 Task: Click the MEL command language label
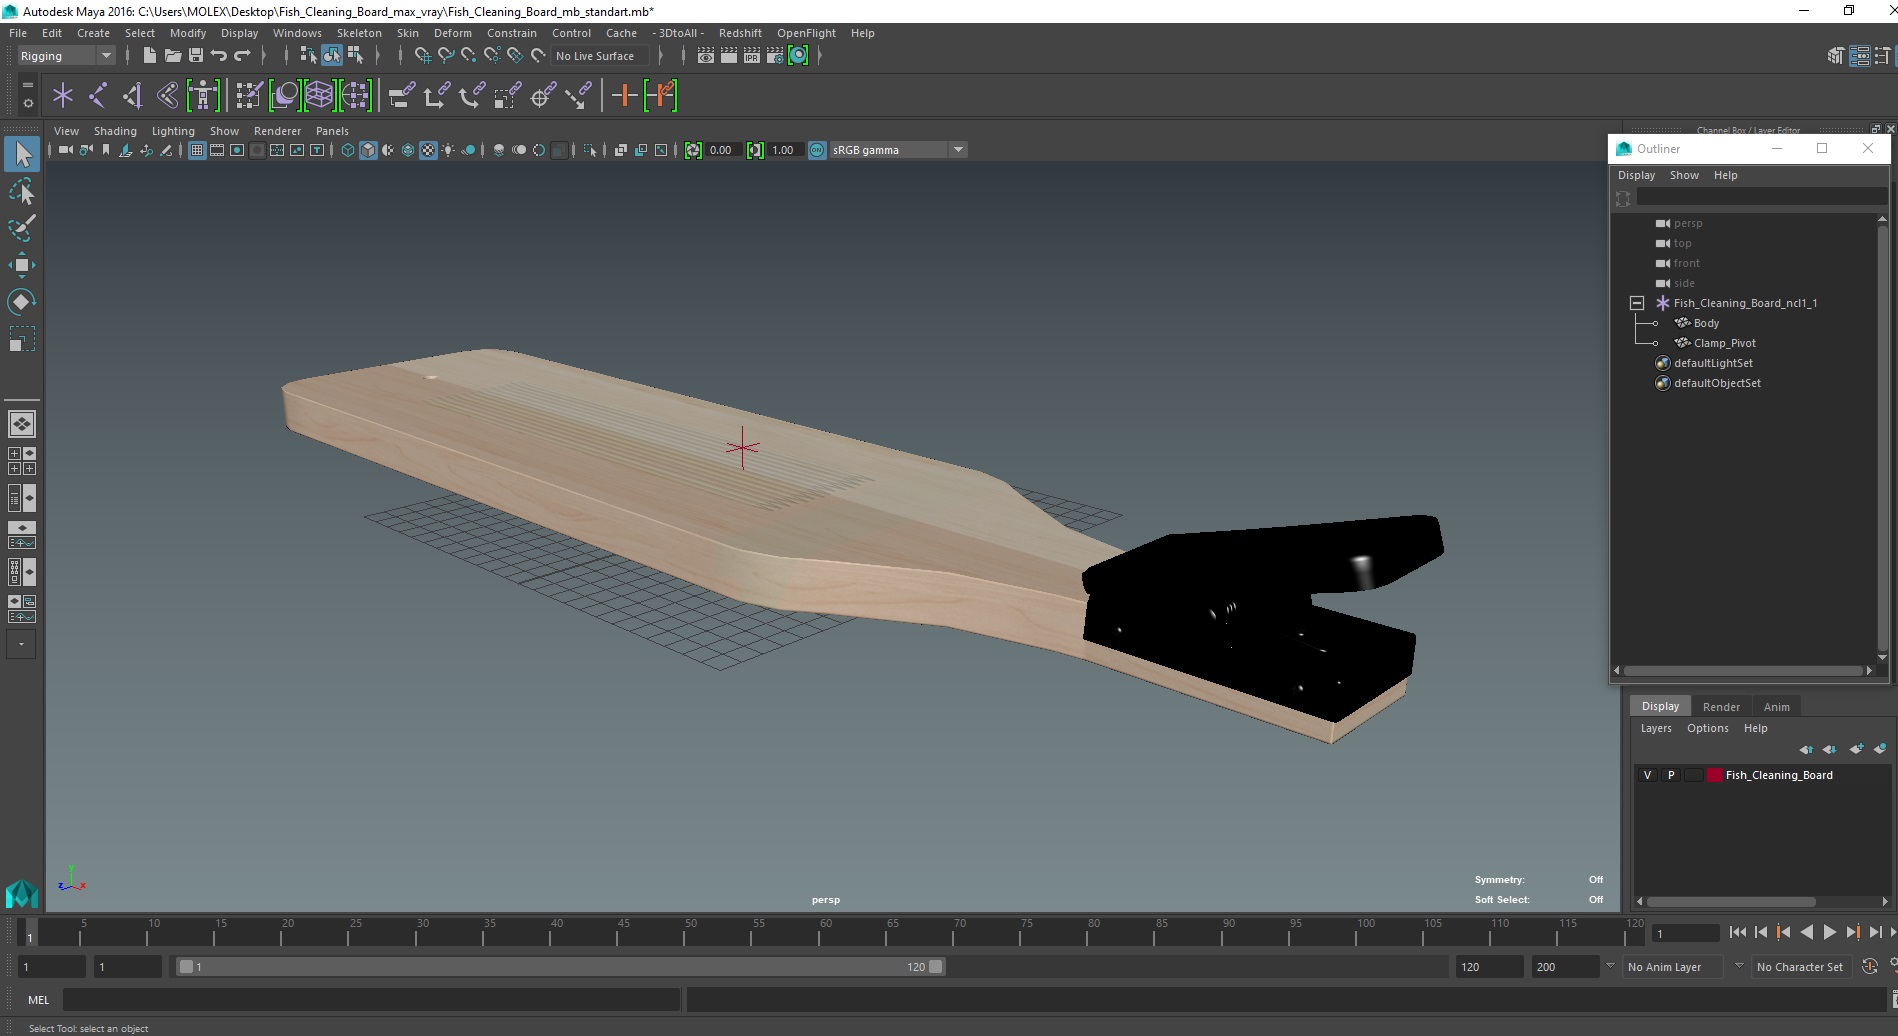pyautogui.click(x=39, y=999)
